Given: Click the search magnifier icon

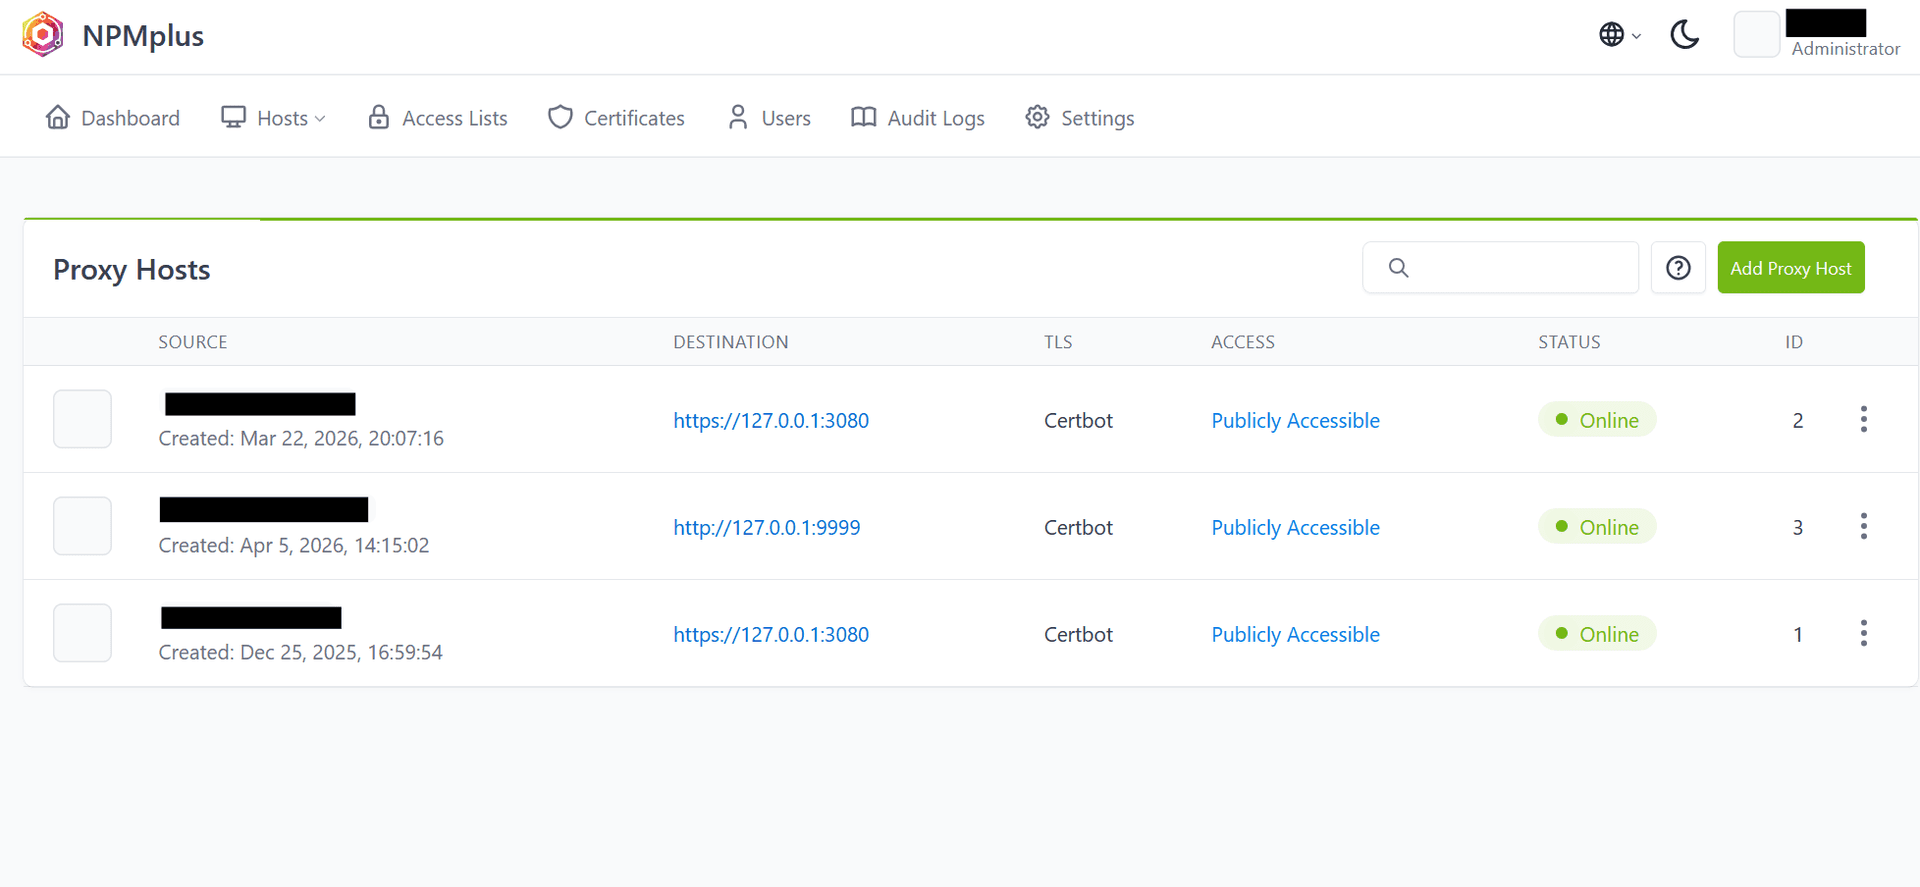Looking at the screenshot, I should pyautogui.click(x=1399, y=267).
